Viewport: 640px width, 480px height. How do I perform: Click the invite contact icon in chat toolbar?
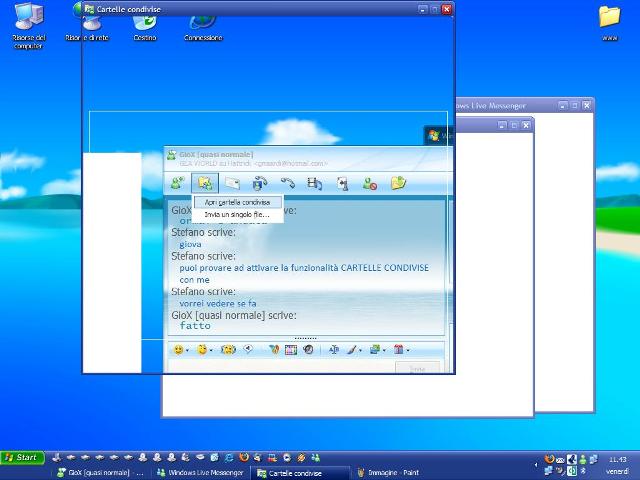179,183
